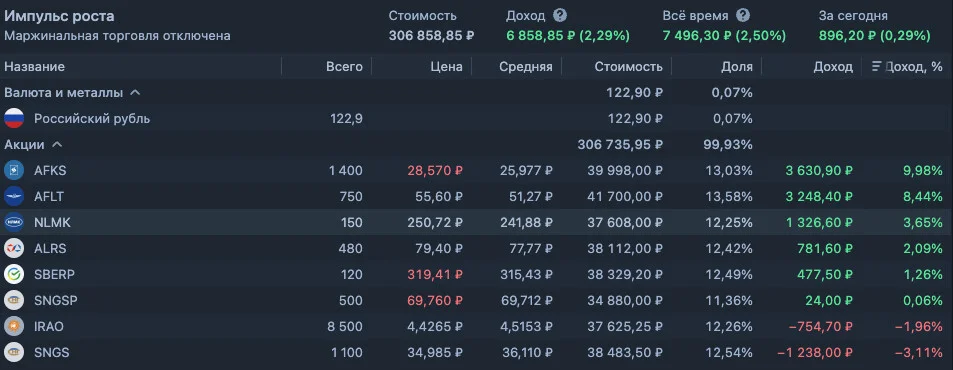Click income value 6 858,85 ₽ (2,29%)
The image size is (953, 370).
(568, 36)
